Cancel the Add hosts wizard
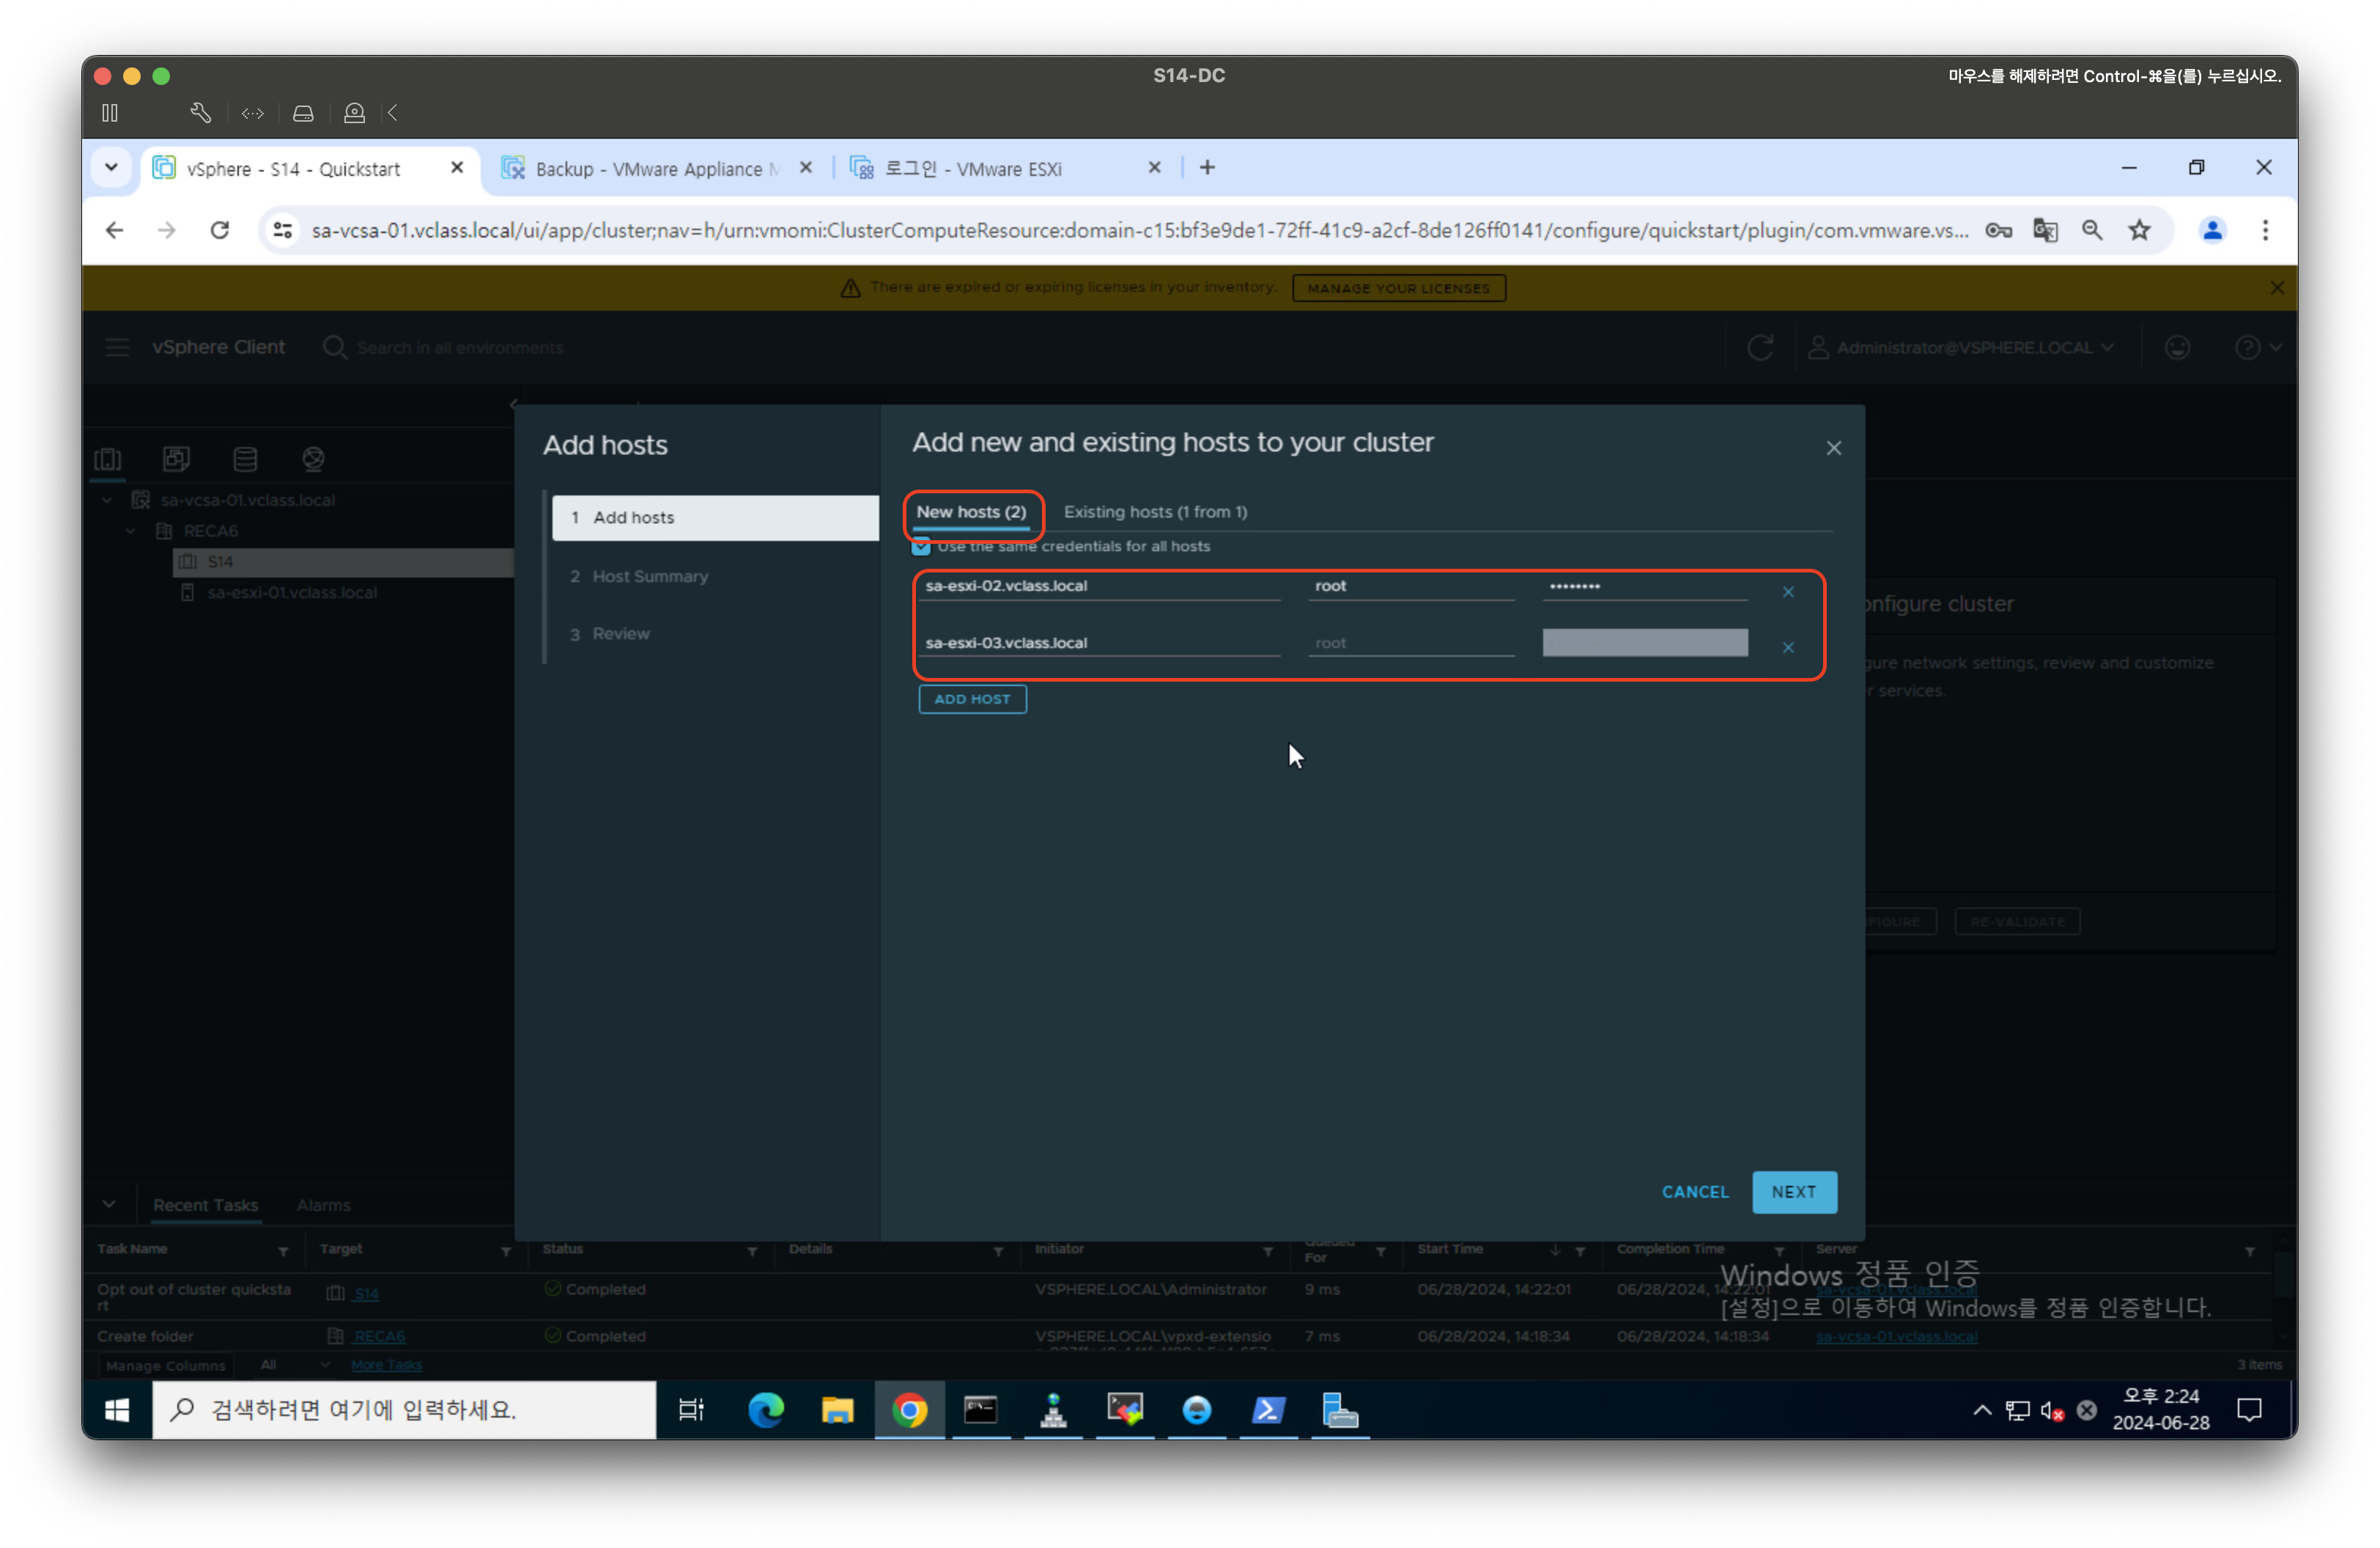 (x=1694, y=1192)
